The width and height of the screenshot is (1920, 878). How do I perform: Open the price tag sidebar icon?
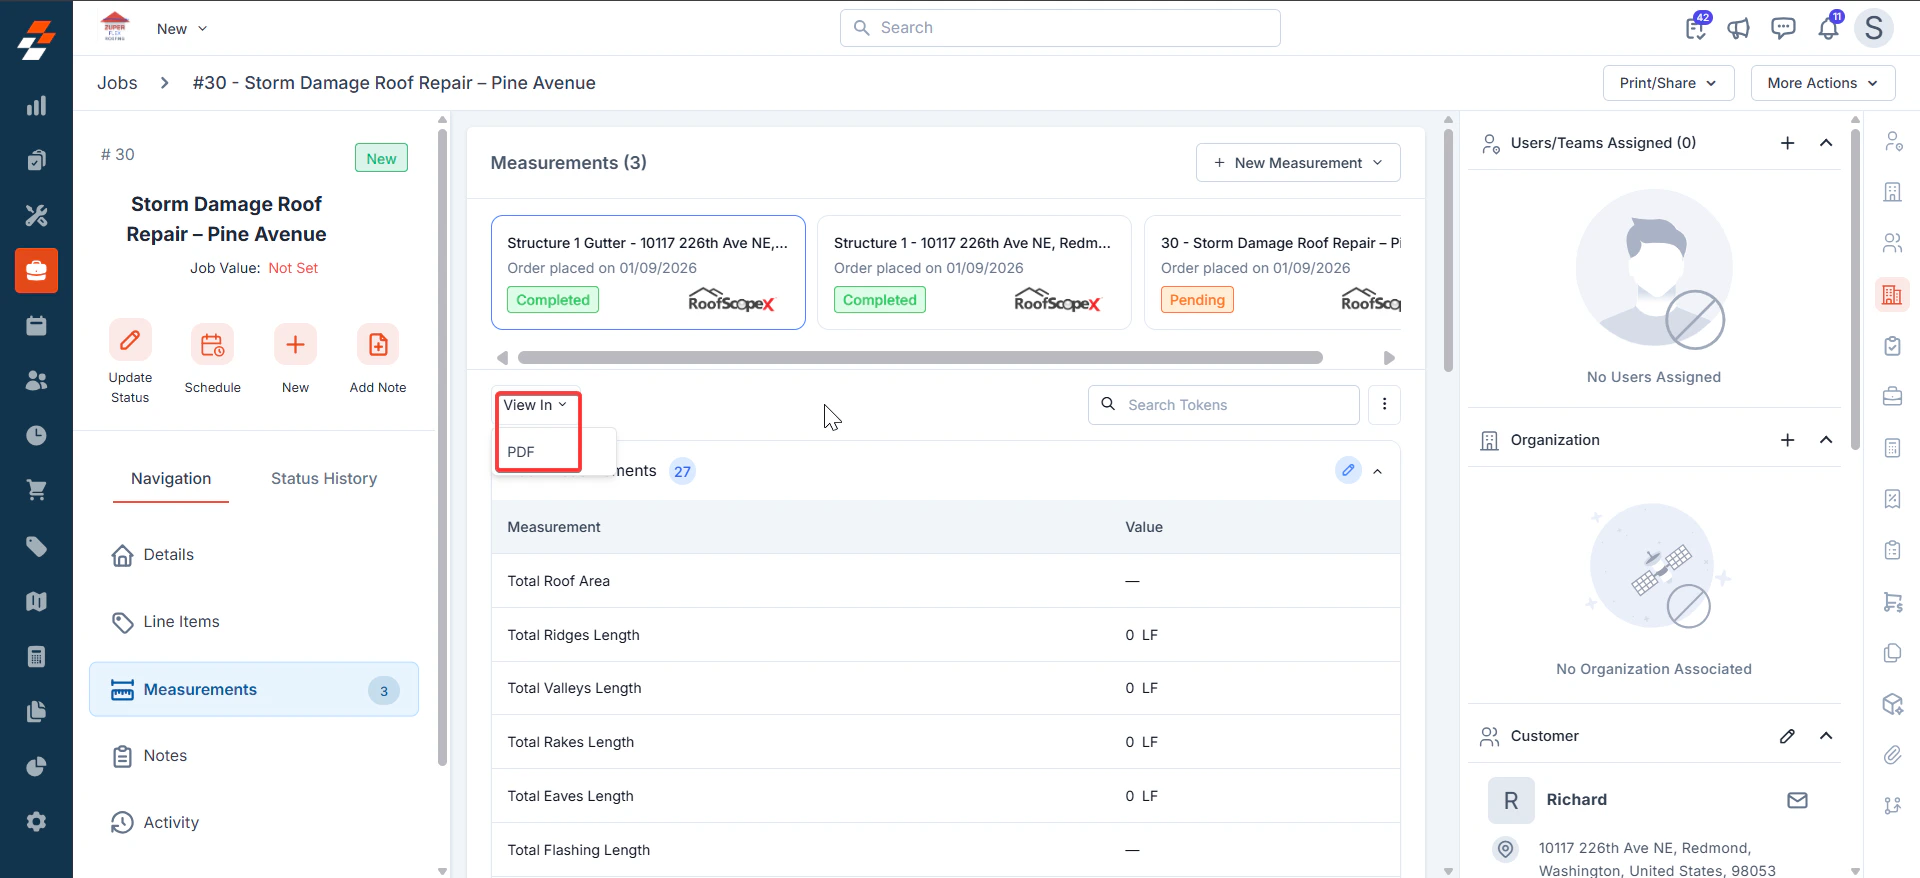(36, 546)
